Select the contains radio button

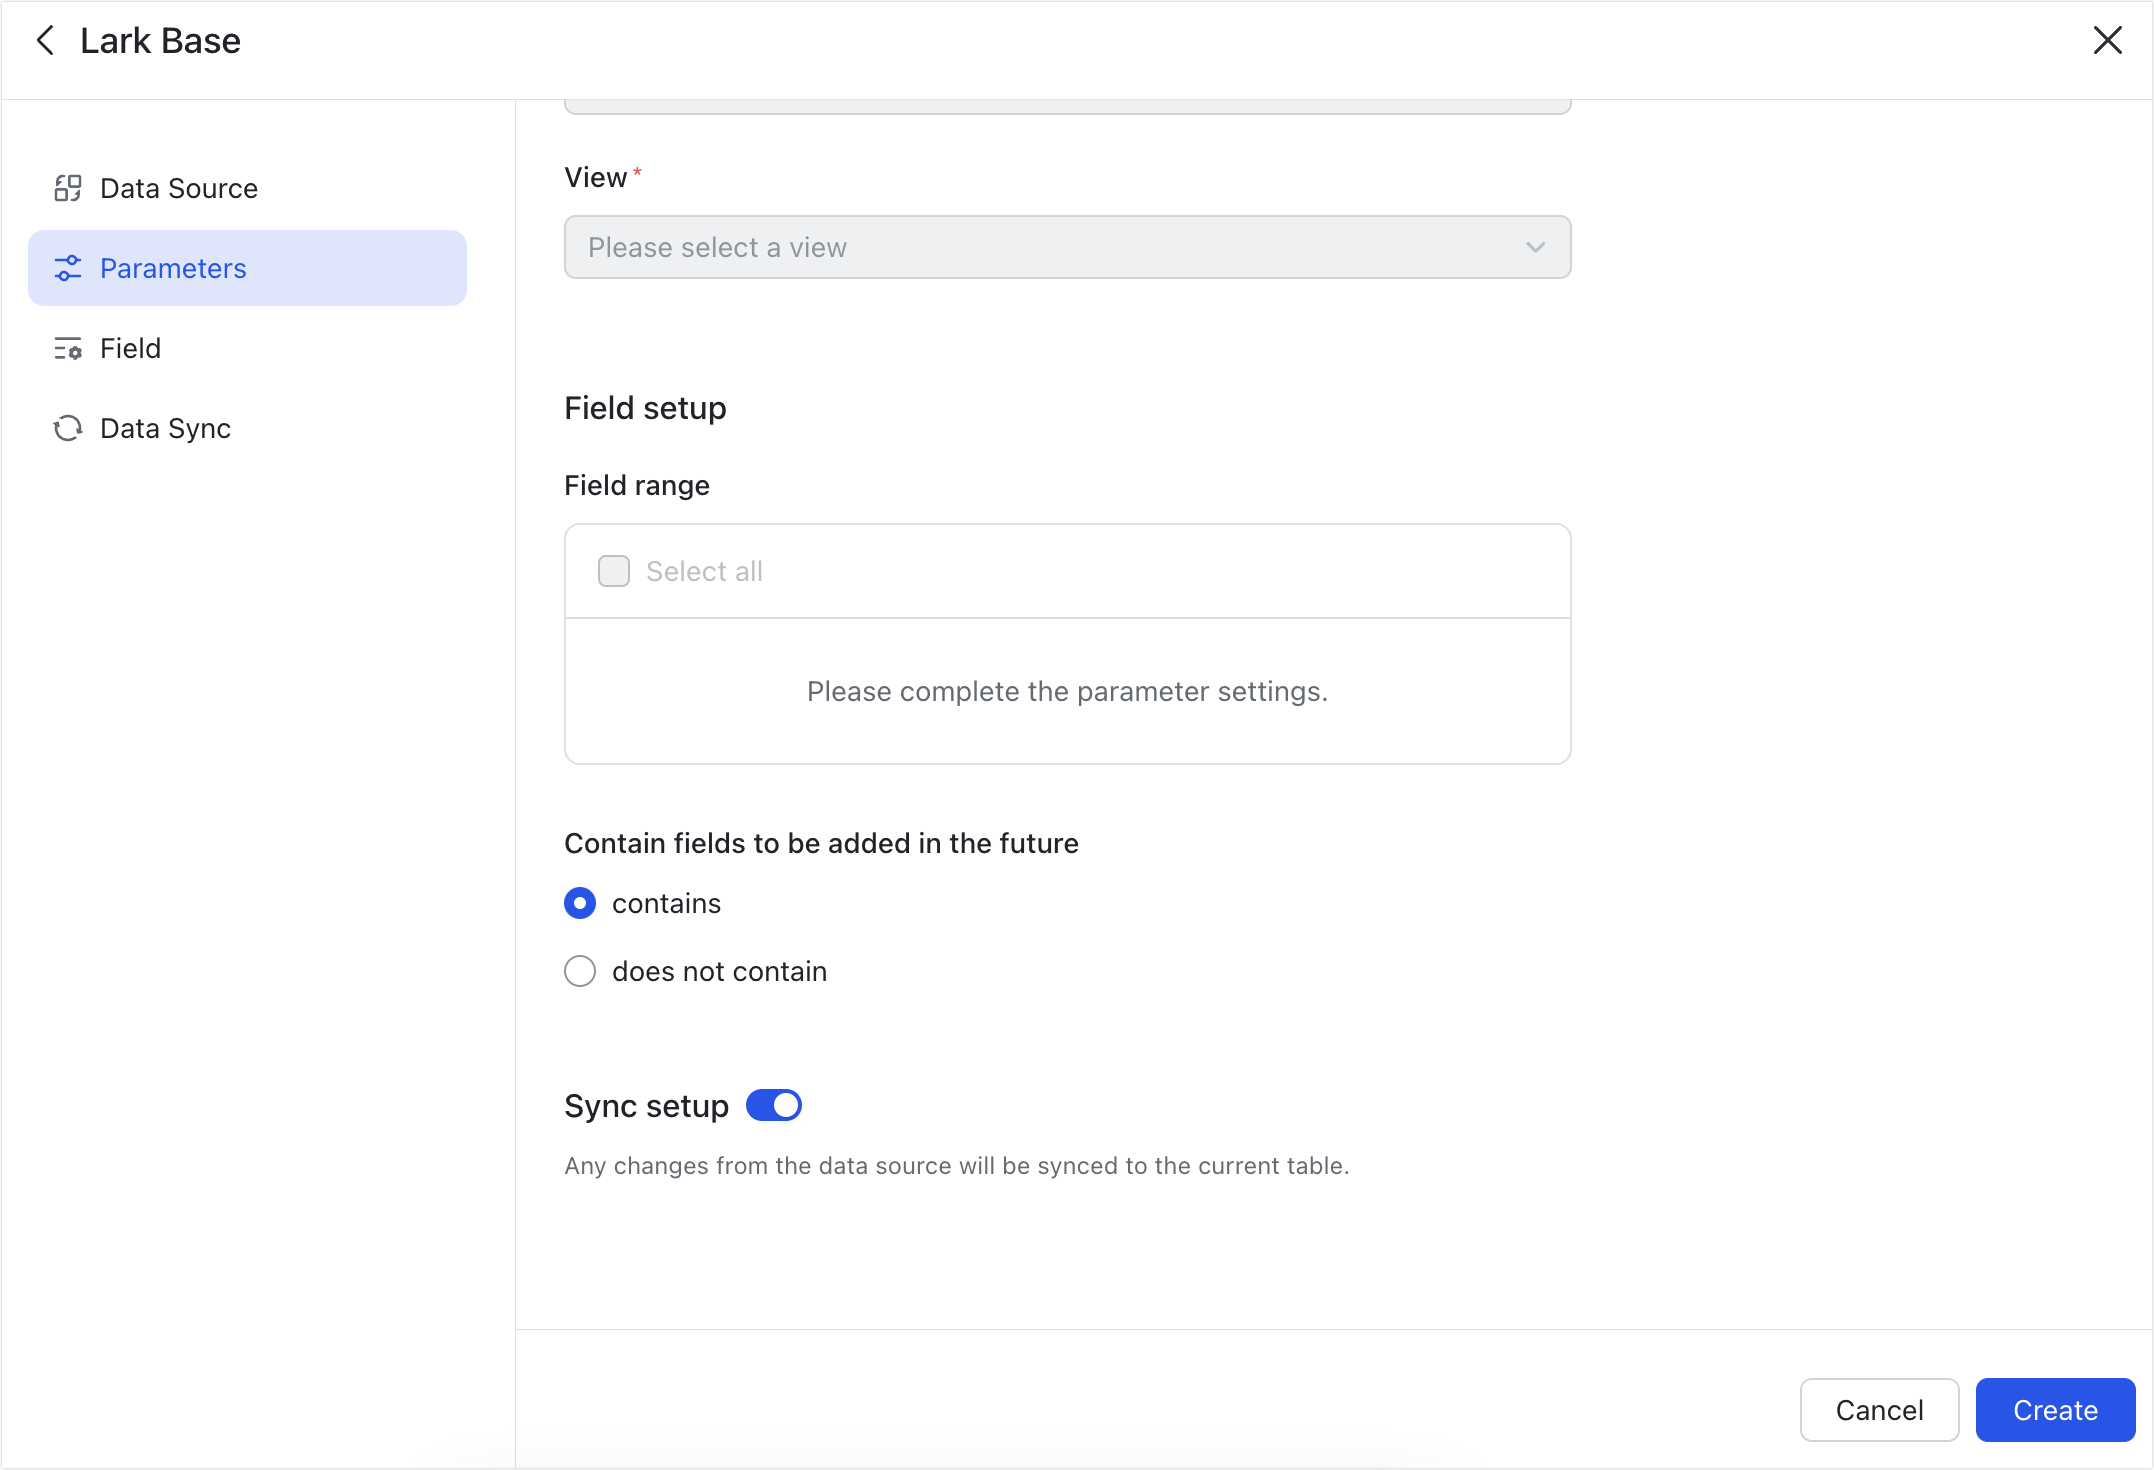pyautogui.click(x=580, y=903)
